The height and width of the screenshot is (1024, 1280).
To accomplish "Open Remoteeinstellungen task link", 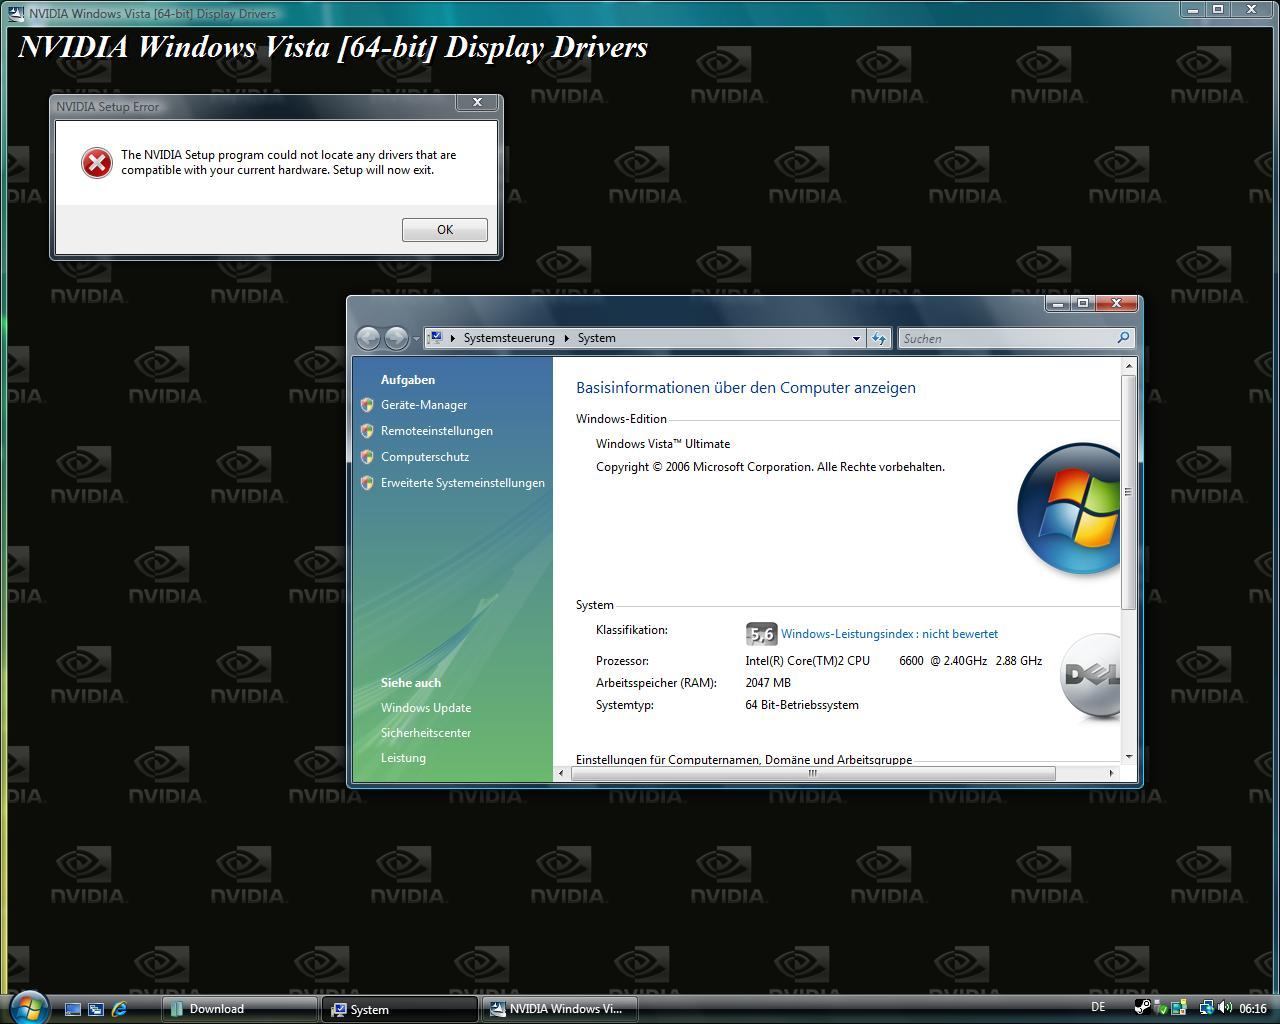I will click(x=437, y=431).
